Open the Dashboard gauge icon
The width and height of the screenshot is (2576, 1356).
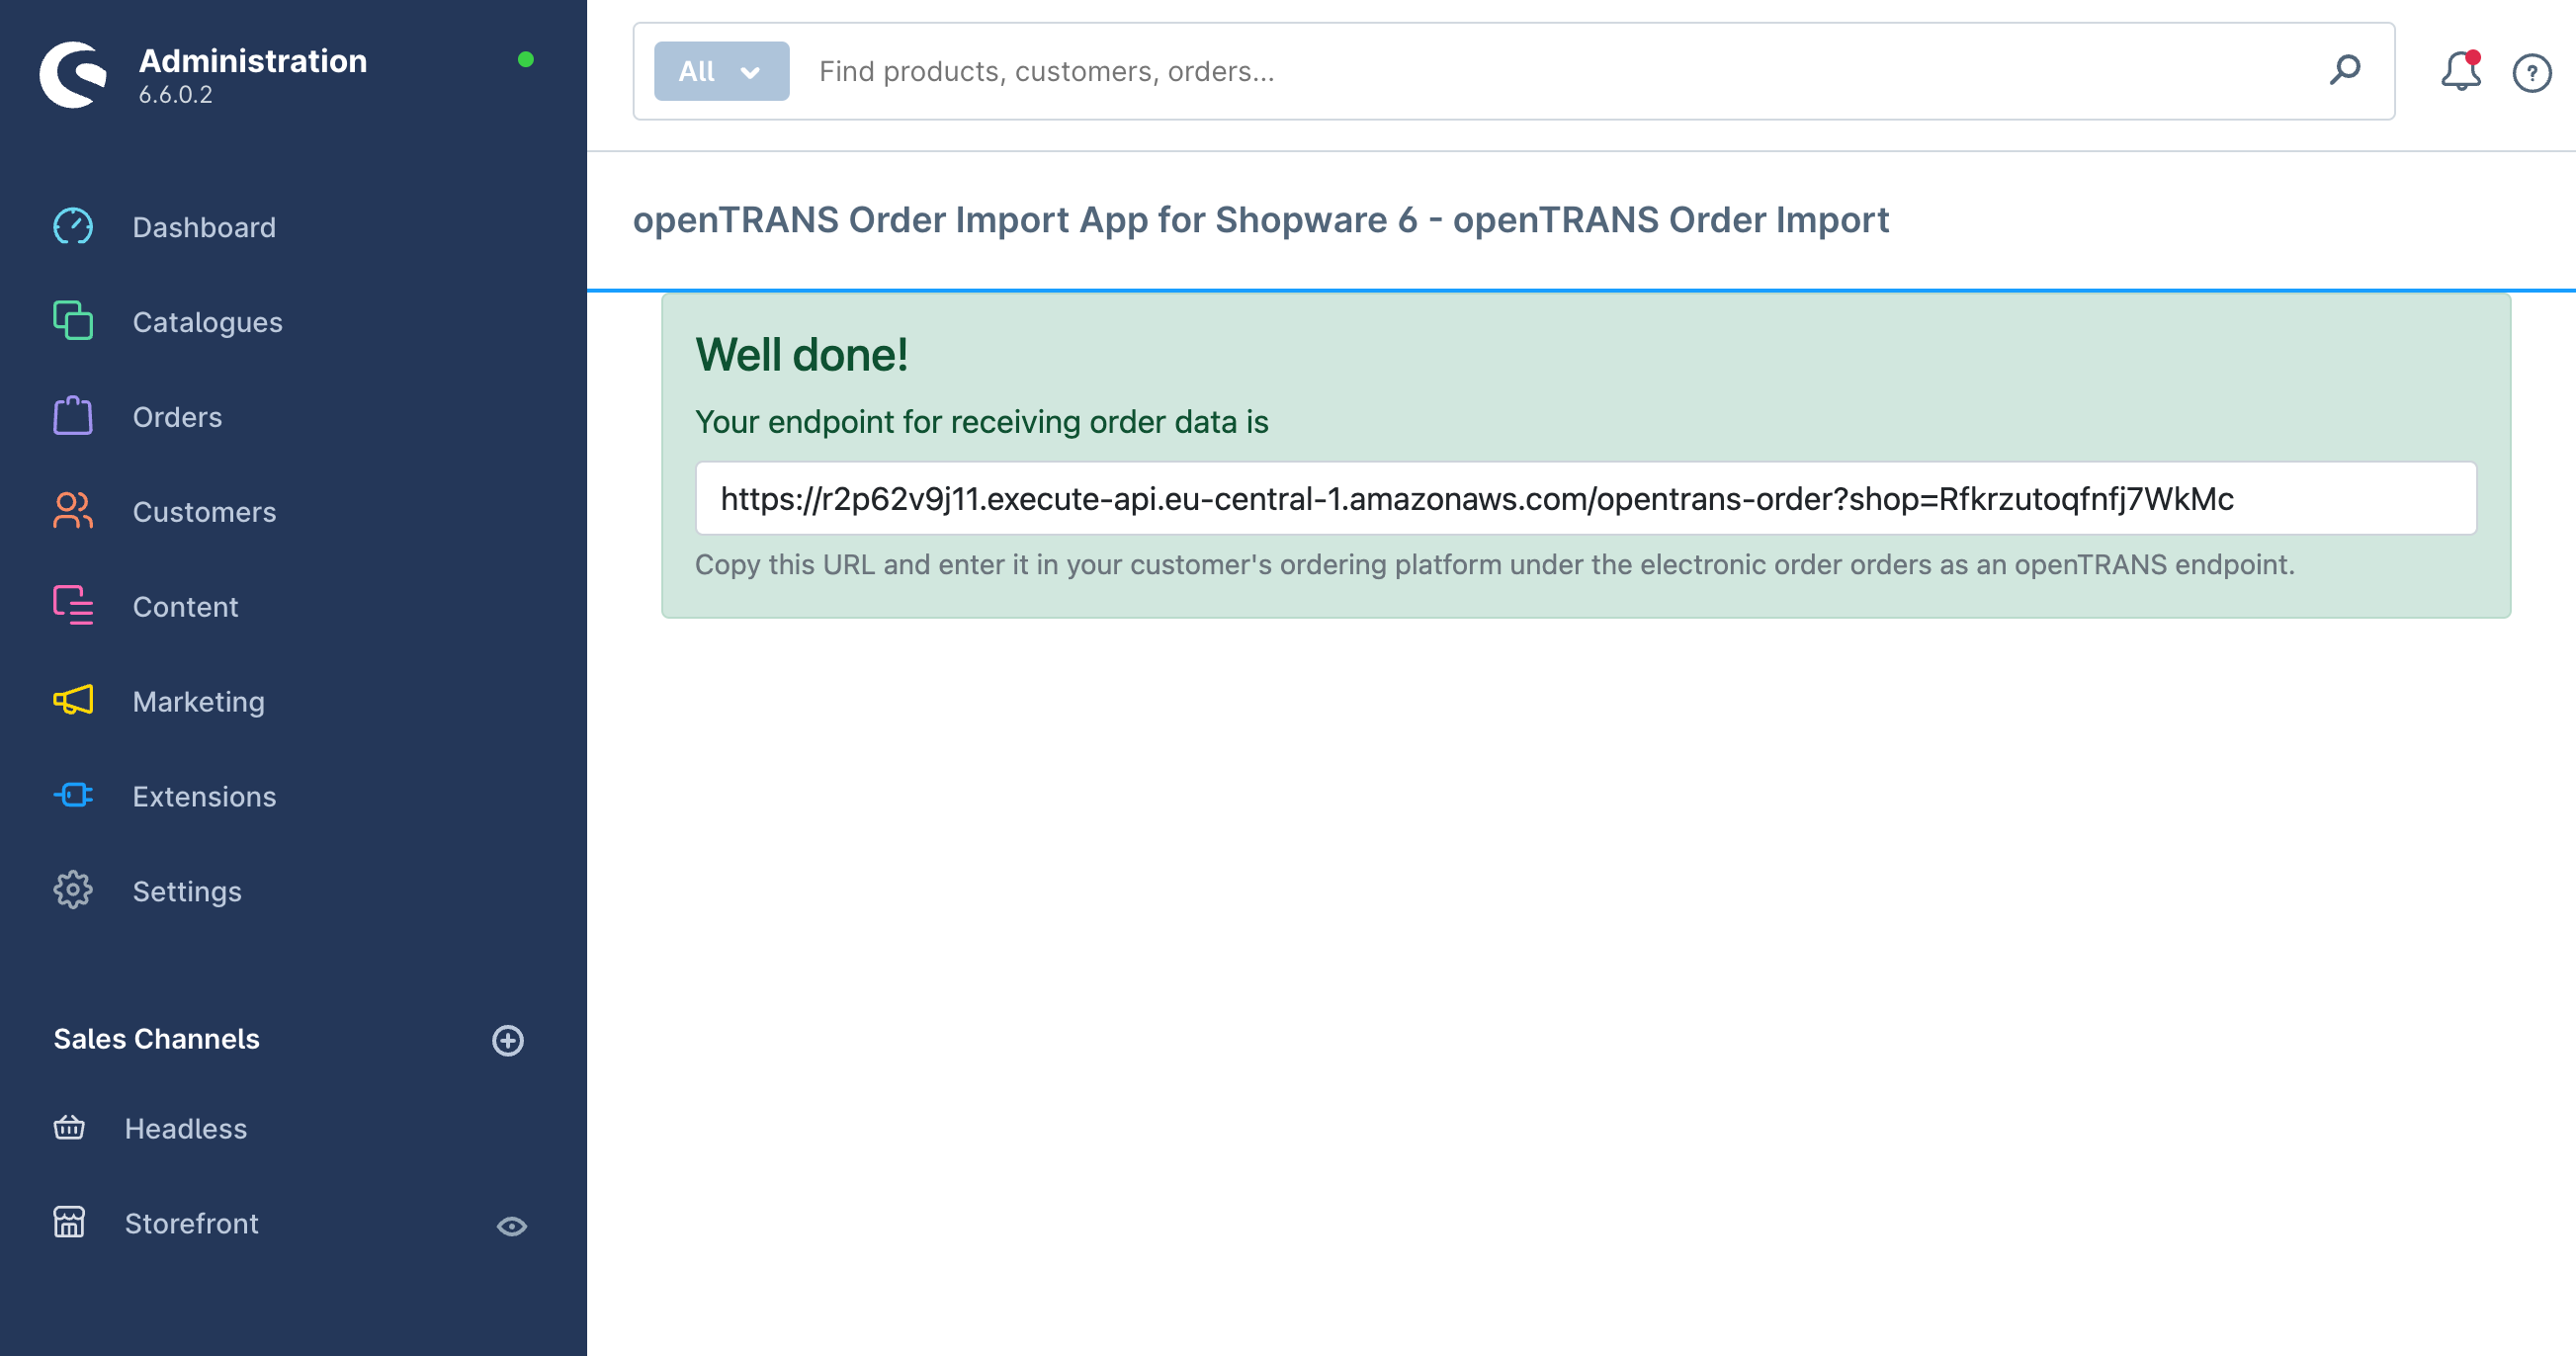point(73,227)
